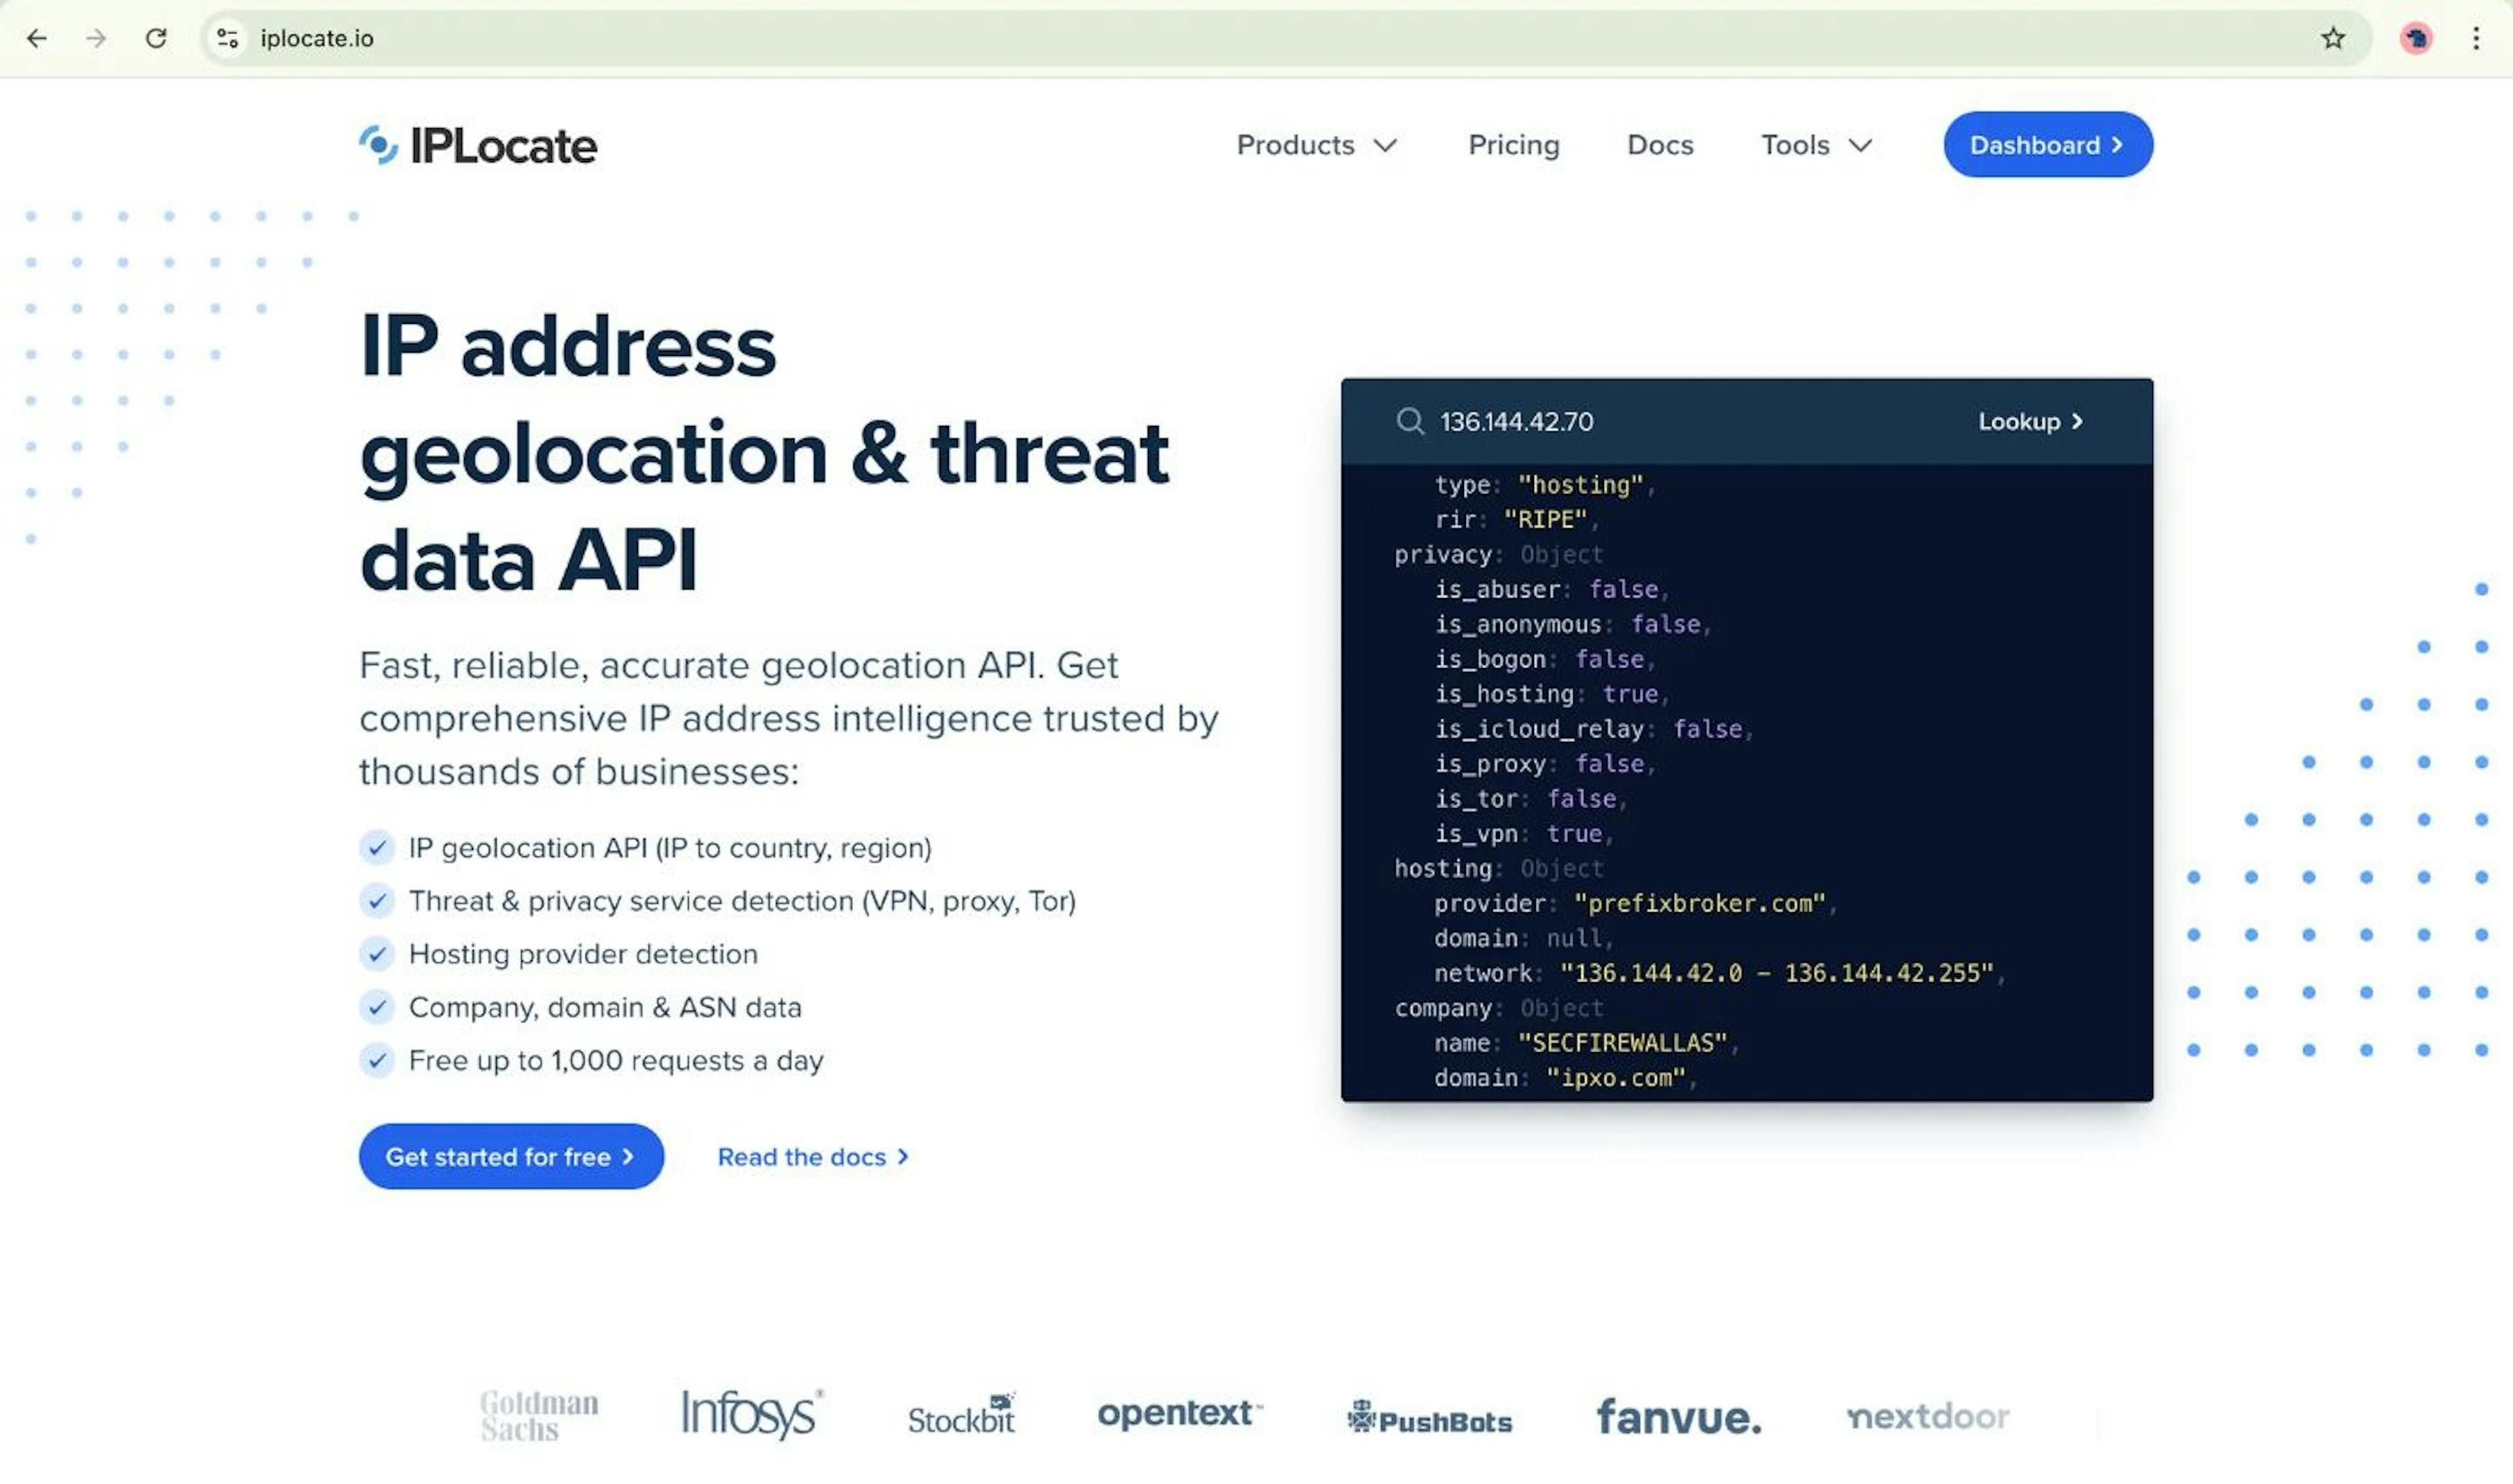
Task: Collapse the privacy Object in JSON
Action: click(x=1443, y=555)
